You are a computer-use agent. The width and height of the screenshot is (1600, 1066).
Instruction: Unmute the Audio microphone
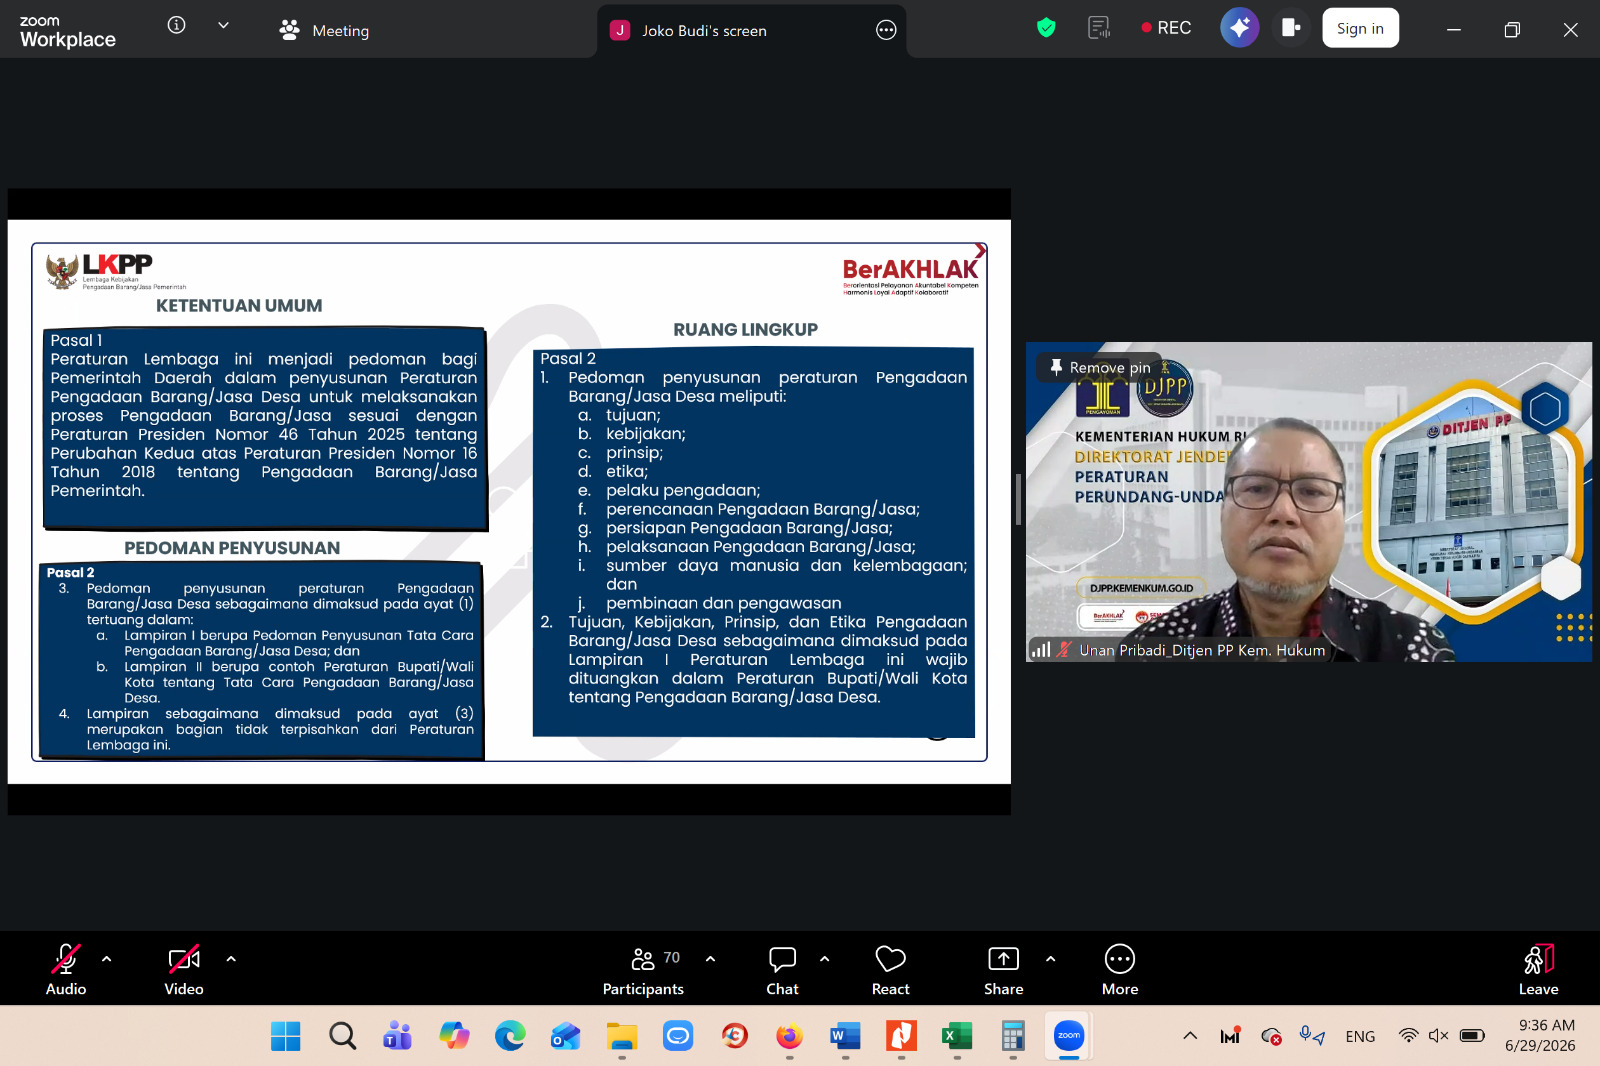pos(66,970)
